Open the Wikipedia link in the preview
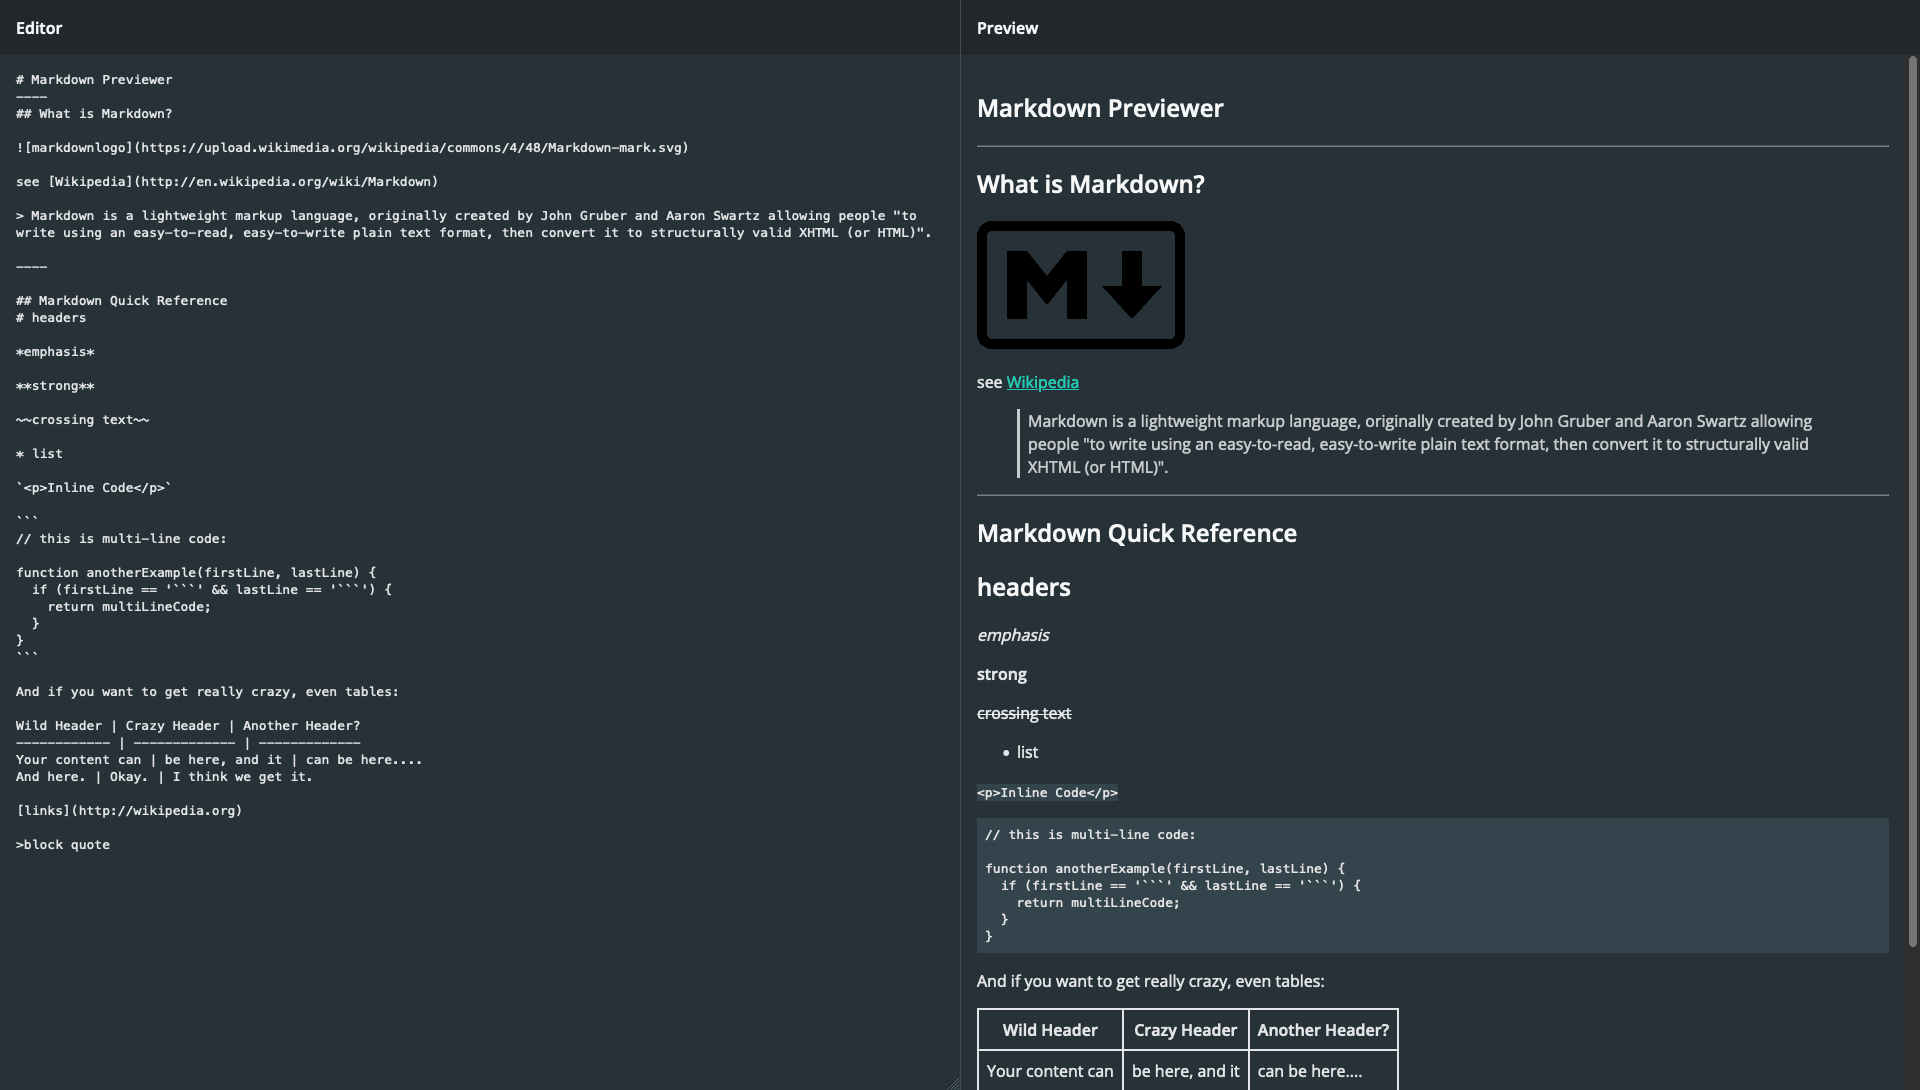Screen dimensions: 1920x1090 point(1043,382)
